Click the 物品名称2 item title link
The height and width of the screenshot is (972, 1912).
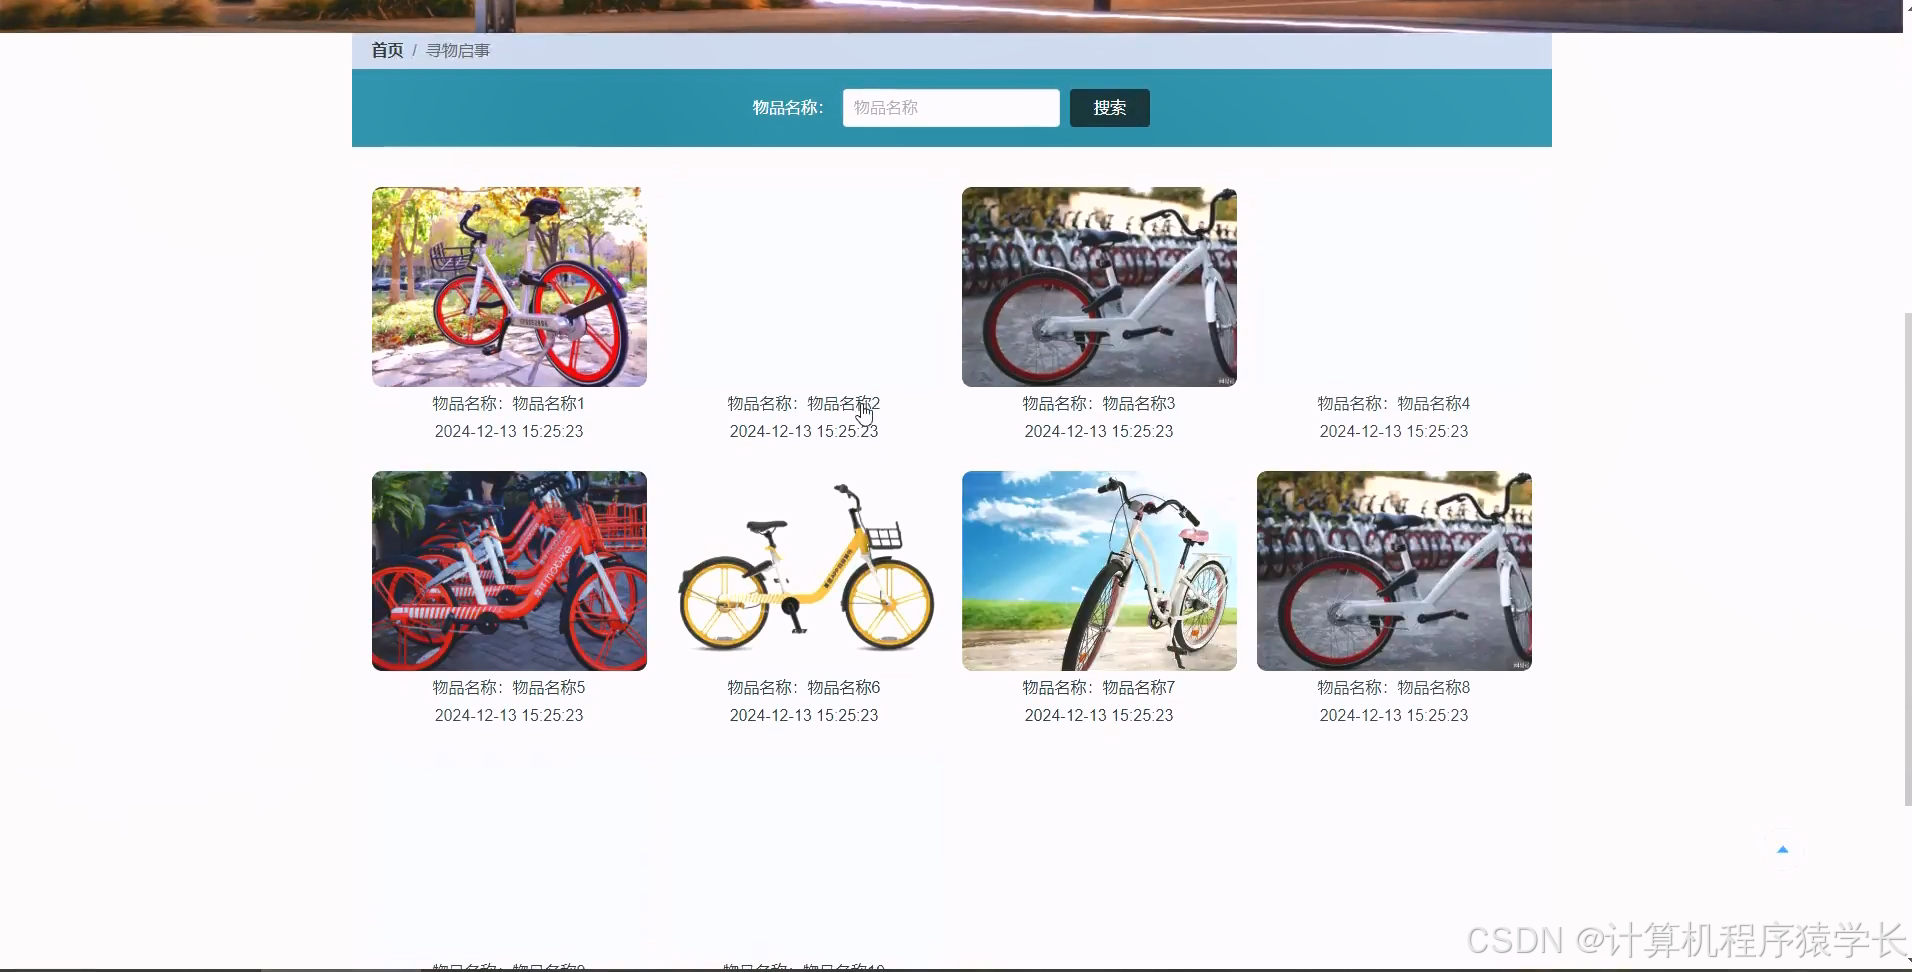click(803, 403)
